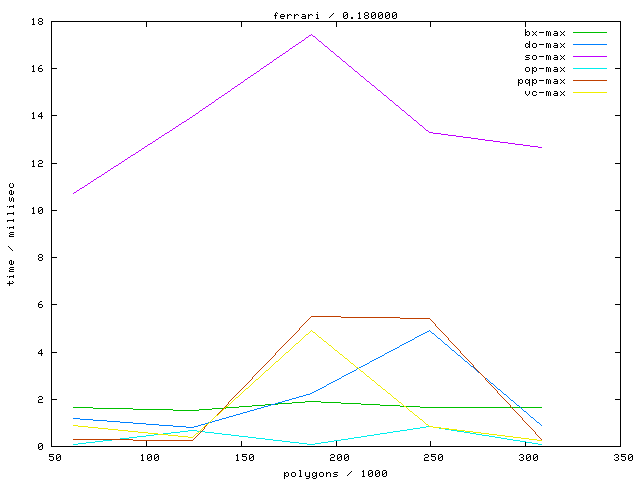Click the peak of the purple so-max line
The height and width of the screenshot is (480, 640).
pyautogui.click(x=311, y=34)
